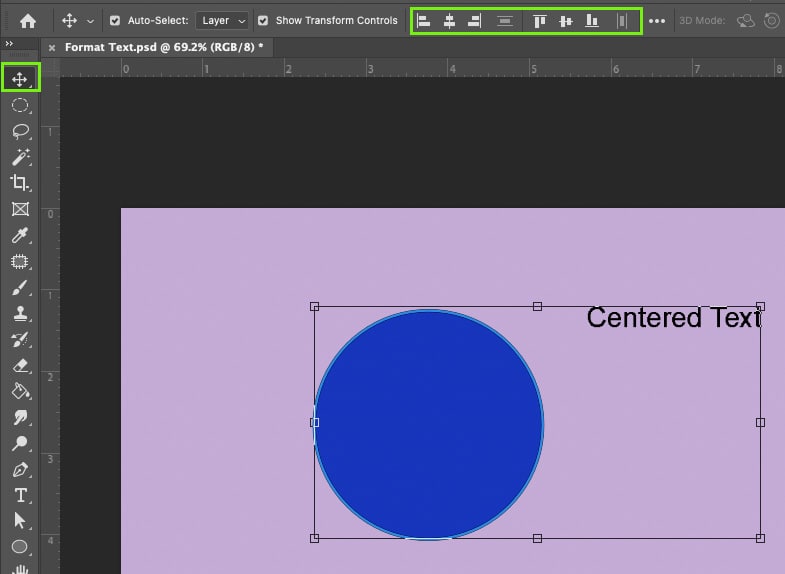Select the Elliptical Marquee tool
The width and height of the screenshot is (785, 574).
[19, 105]
